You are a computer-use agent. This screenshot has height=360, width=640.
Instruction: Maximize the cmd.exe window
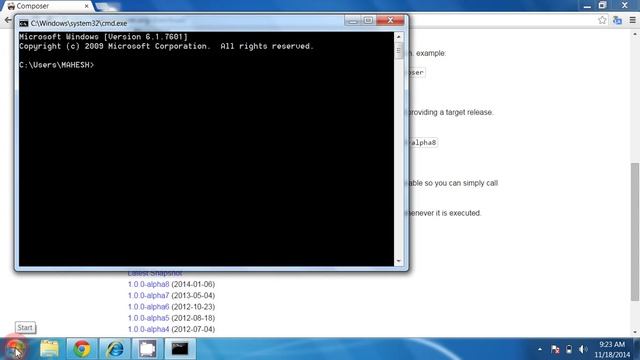click(368, 20)
